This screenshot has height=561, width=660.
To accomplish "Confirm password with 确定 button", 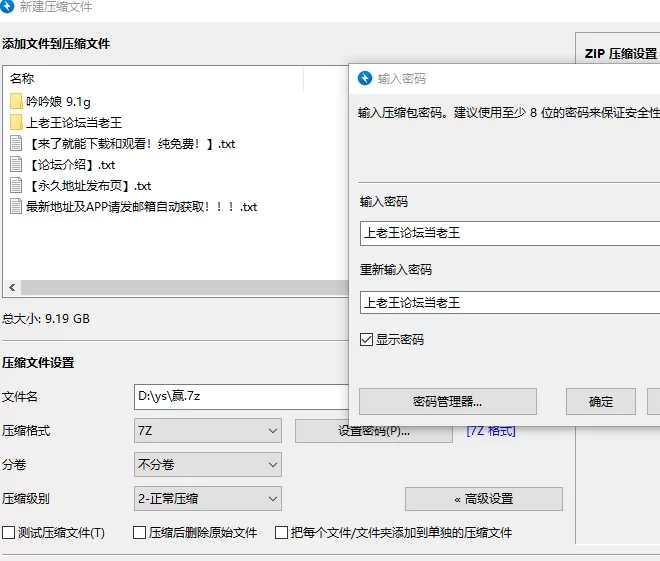I will tap(600, 402).
